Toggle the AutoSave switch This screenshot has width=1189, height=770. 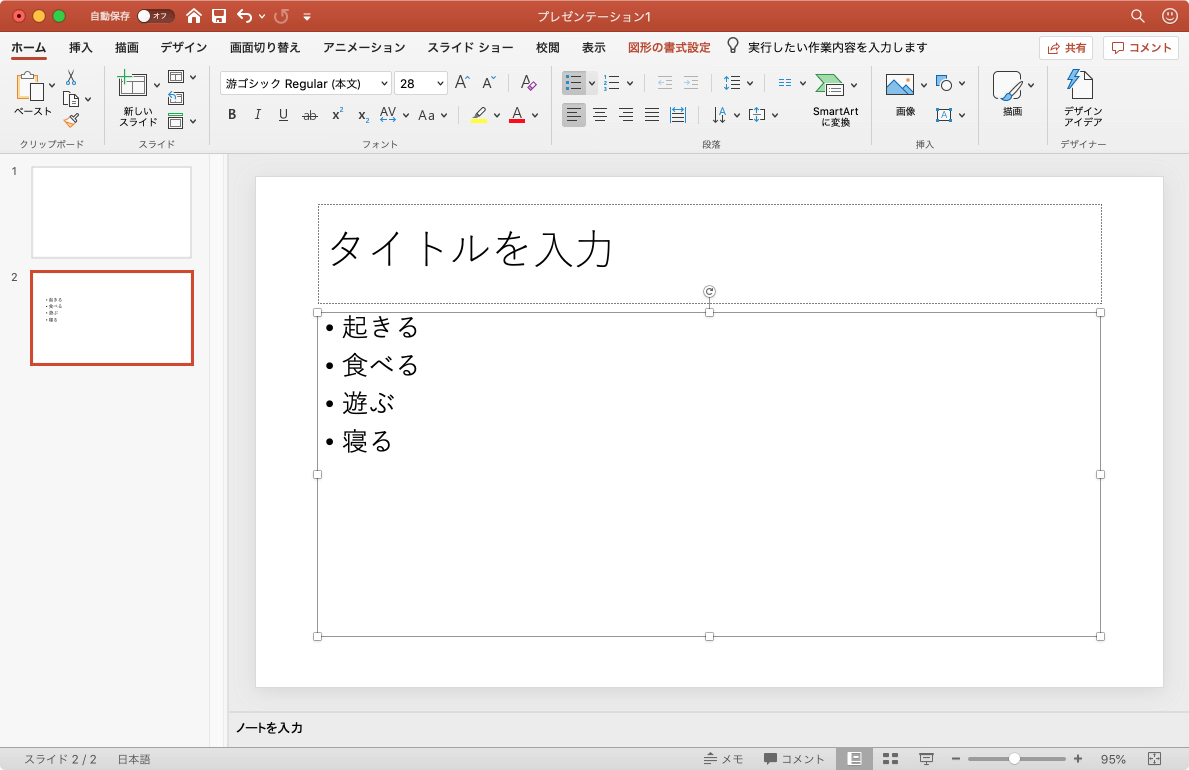[x=155, y=16]
